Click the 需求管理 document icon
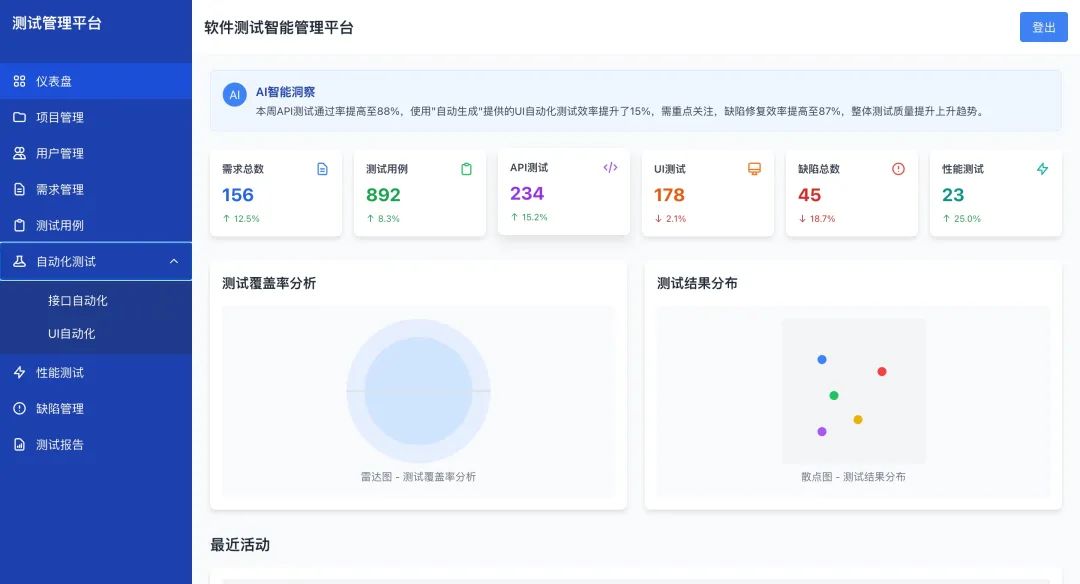The height and width of the screenshot is (584, 1080). [x=19, y=189]
